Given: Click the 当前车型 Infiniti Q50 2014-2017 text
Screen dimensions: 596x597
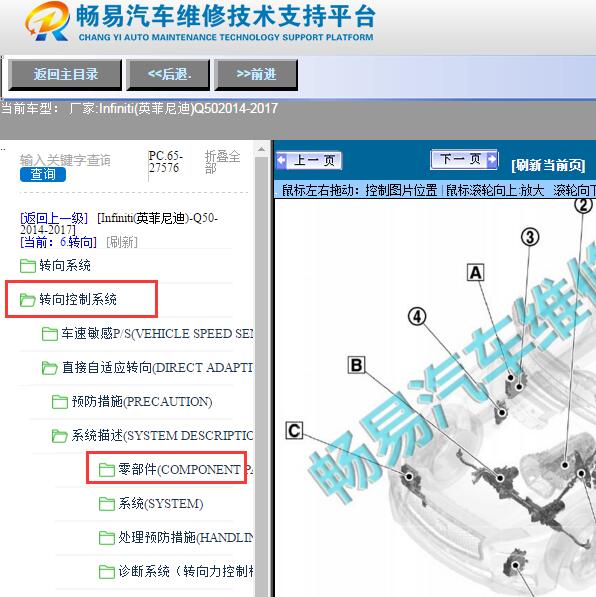Looking at the screenshot, I should (139, 109).
